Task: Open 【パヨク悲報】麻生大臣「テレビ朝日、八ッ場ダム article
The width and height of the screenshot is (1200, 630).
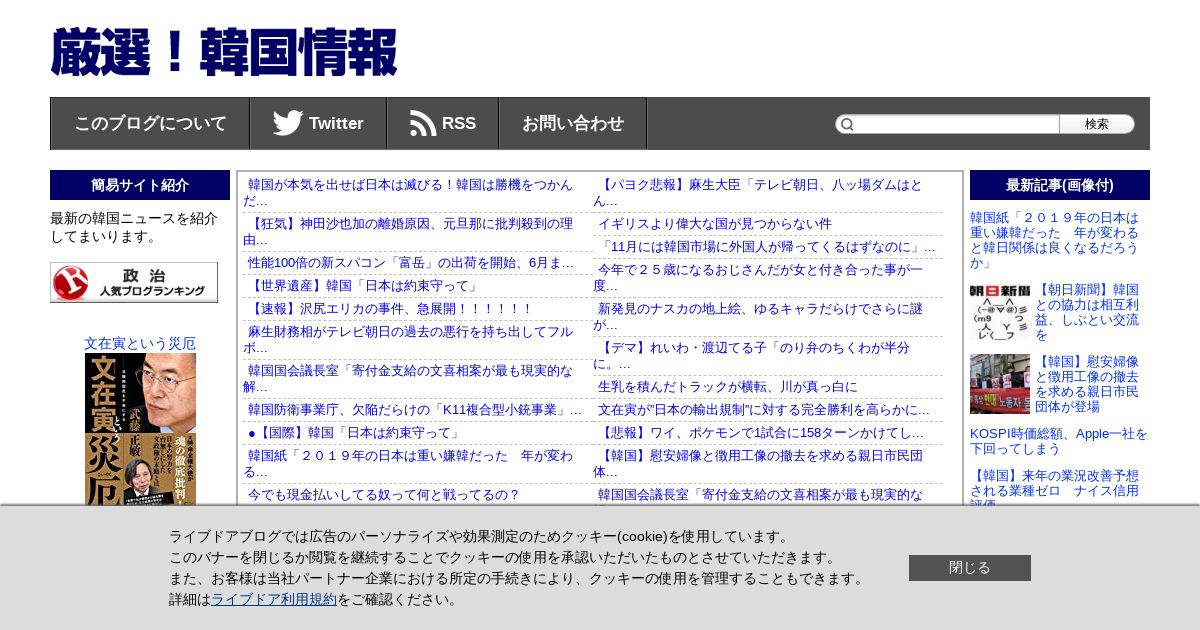Action: click(x=760, y=193)
